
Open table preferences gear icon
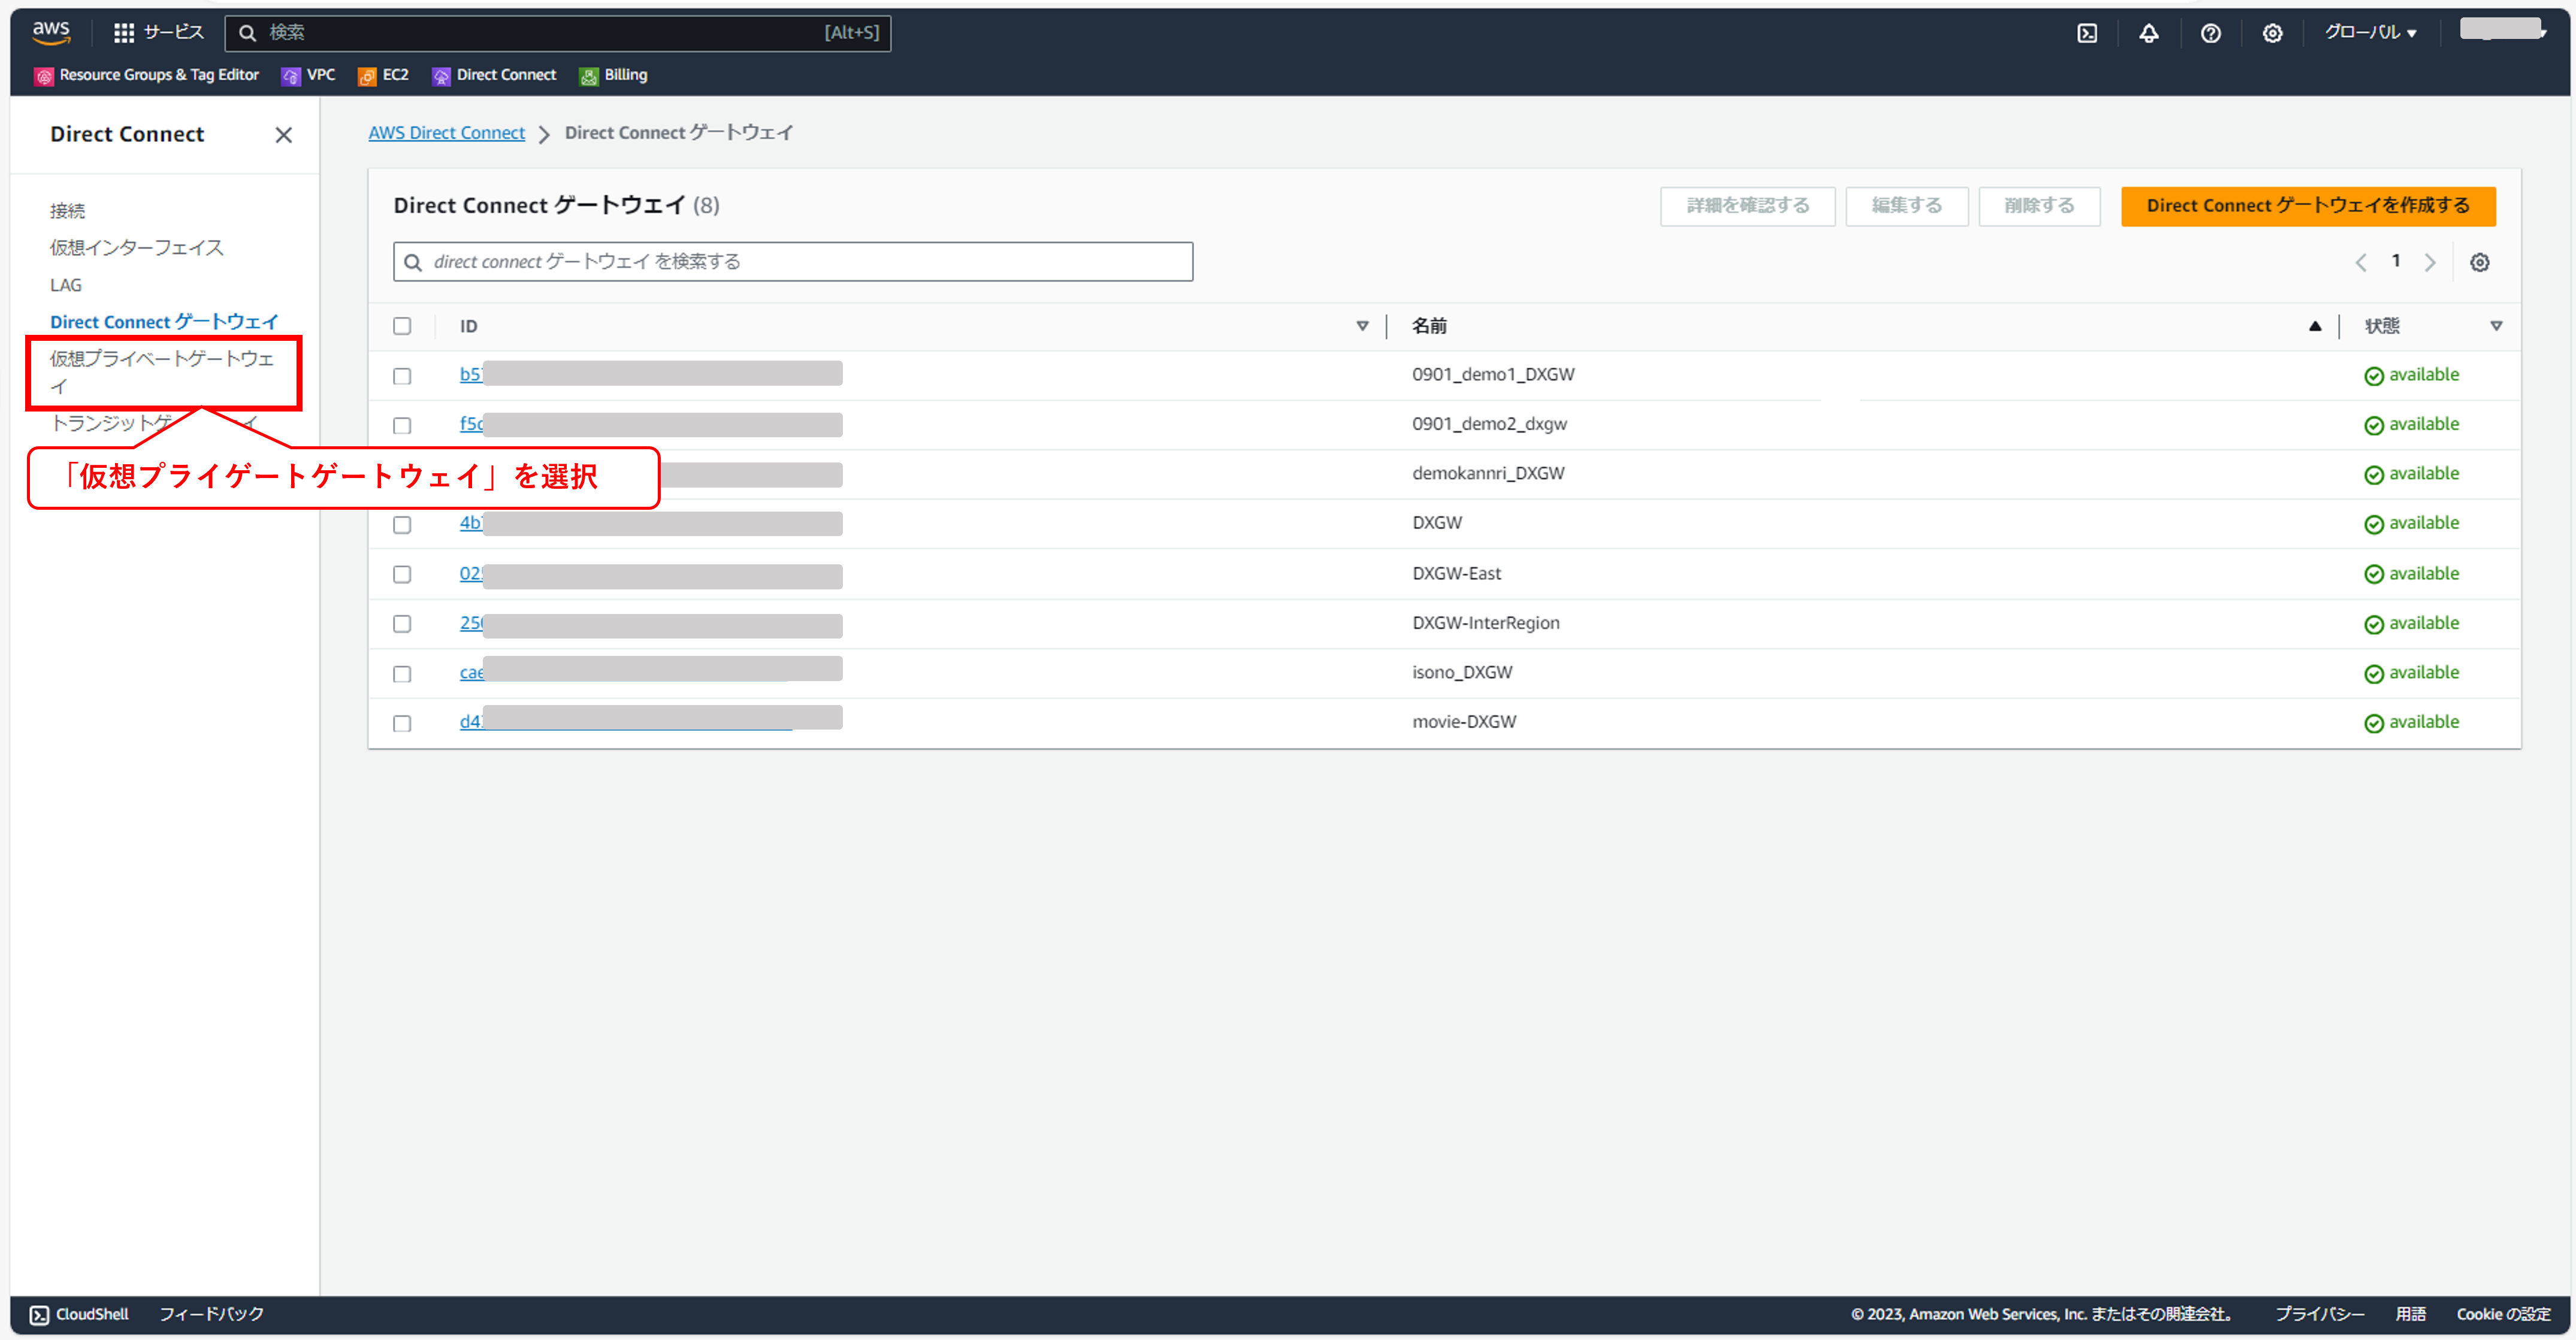[2479, 262]
